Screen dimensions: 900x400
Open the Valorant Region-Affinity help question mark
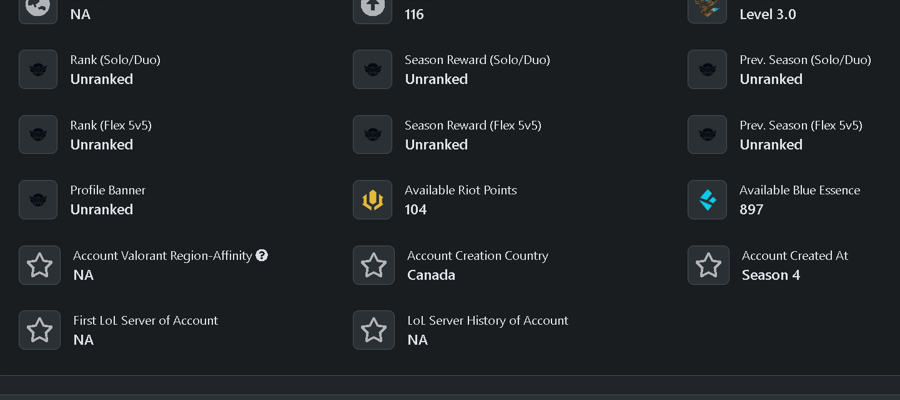click(x=262, y=255)
